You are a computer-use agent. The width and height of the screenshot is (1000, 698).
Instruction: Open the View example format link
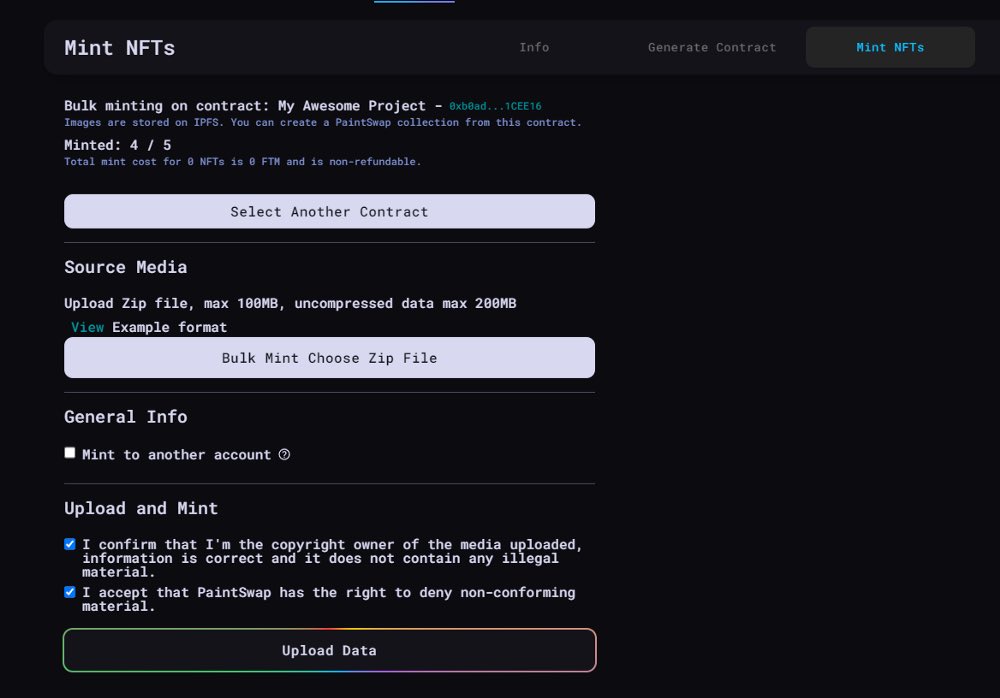point(87,327)
